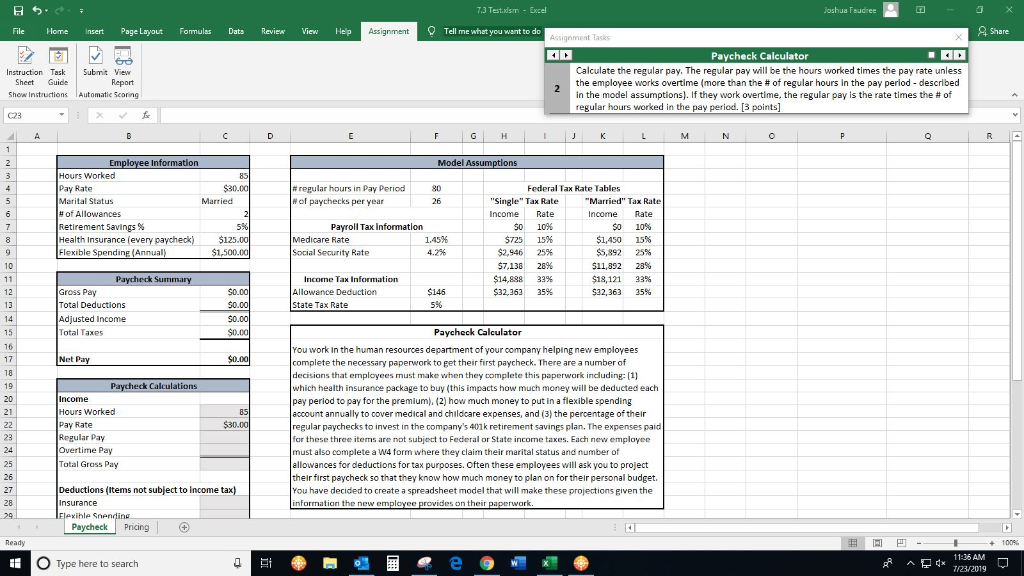Switch to the Insert ribbon tab
The height and width of the screenshot is (576, 1024).
(94, 31)
